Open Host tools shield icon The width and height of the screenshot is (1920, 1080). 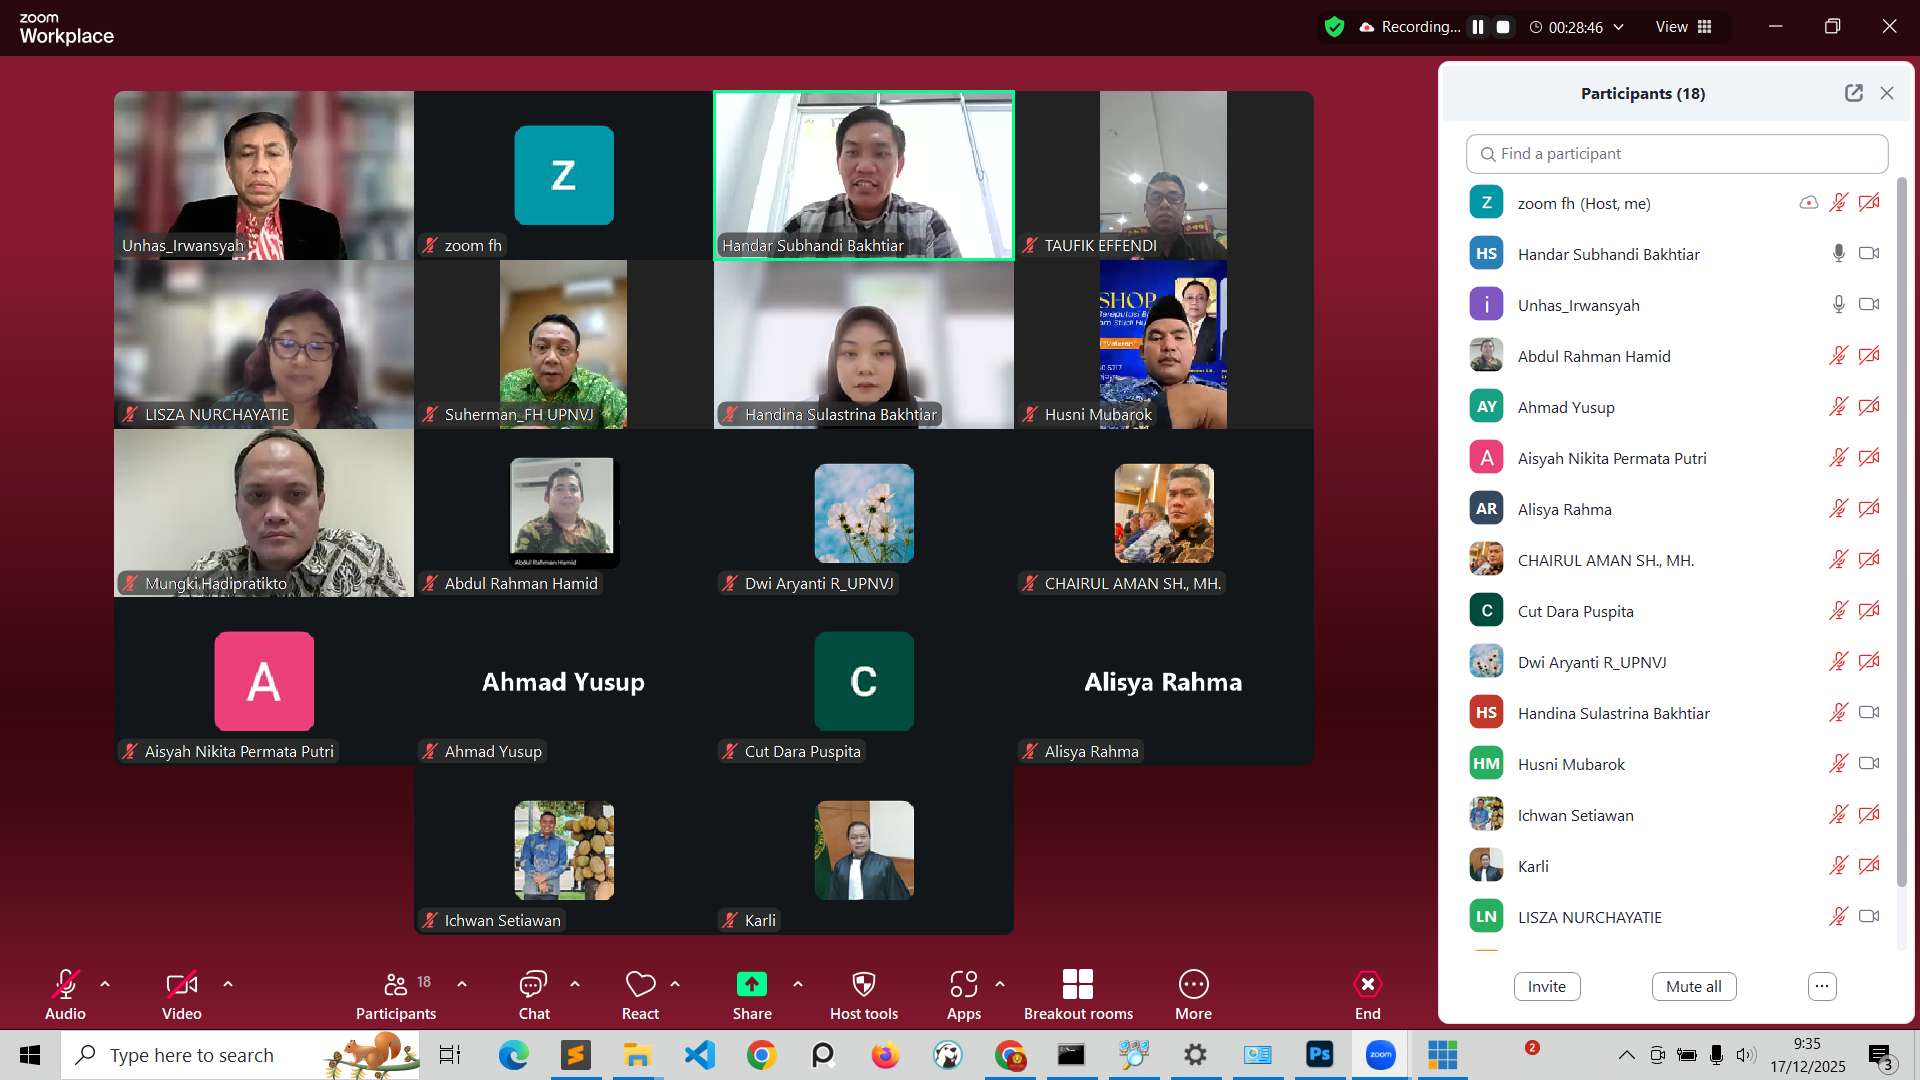click(x=864, y=985)
